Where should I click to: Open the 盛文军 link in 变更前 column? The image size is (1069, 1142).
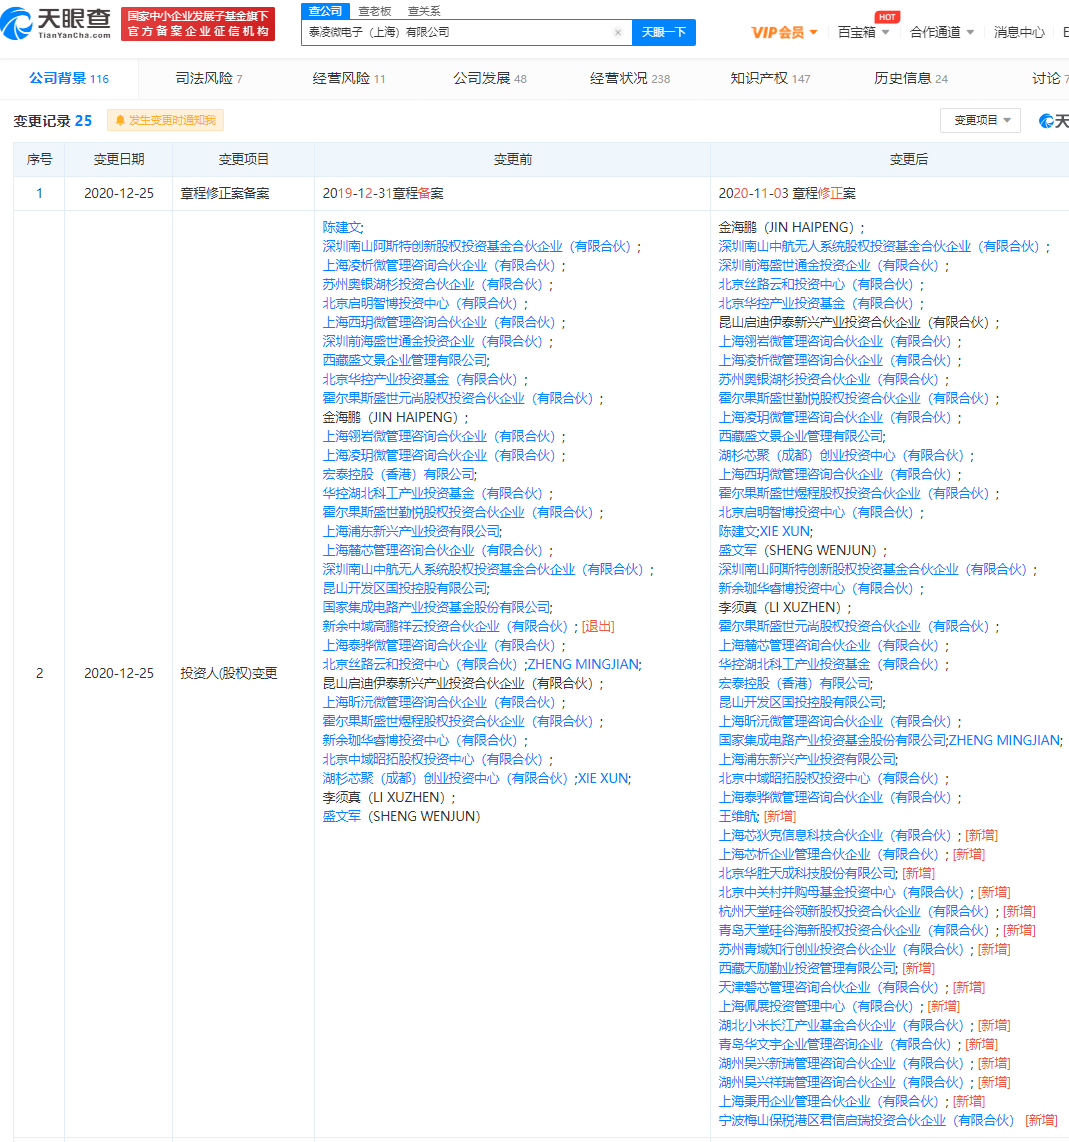342,816
